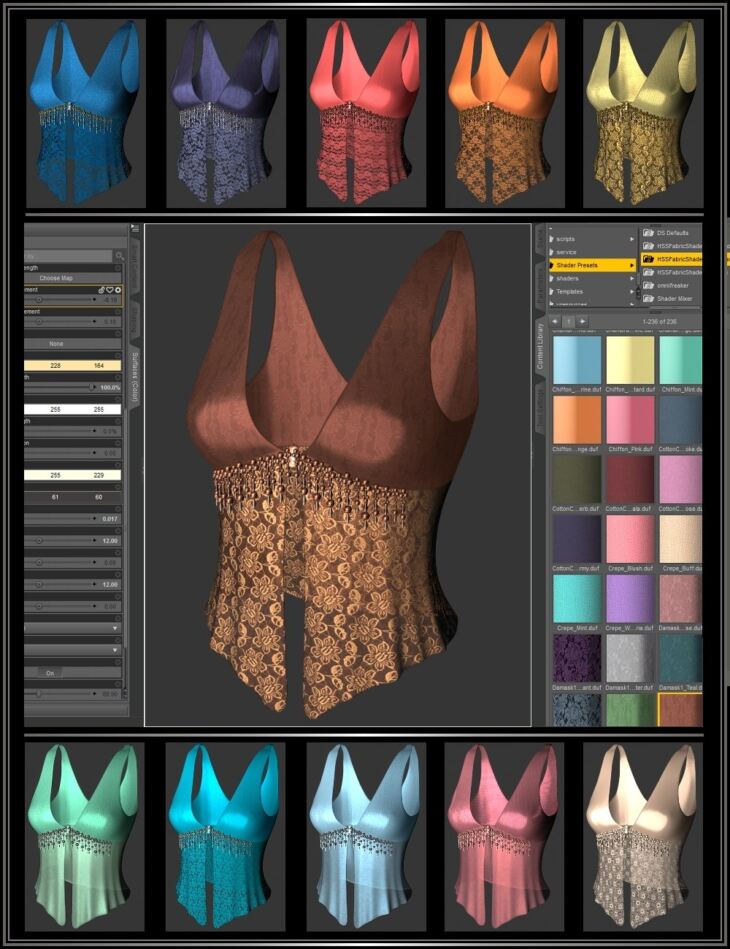Open the omnifreaker shader folder
Screen dimensions: 730x949
pyautogui.click(x=672, y=285)
